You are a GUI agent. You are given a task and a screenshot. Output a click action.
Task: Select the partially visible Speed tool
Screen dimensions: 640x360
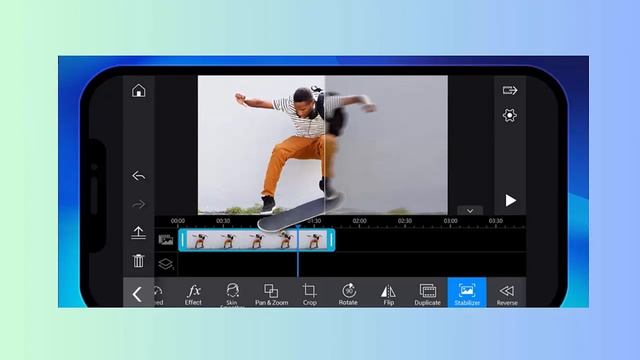tap(158, 295)
